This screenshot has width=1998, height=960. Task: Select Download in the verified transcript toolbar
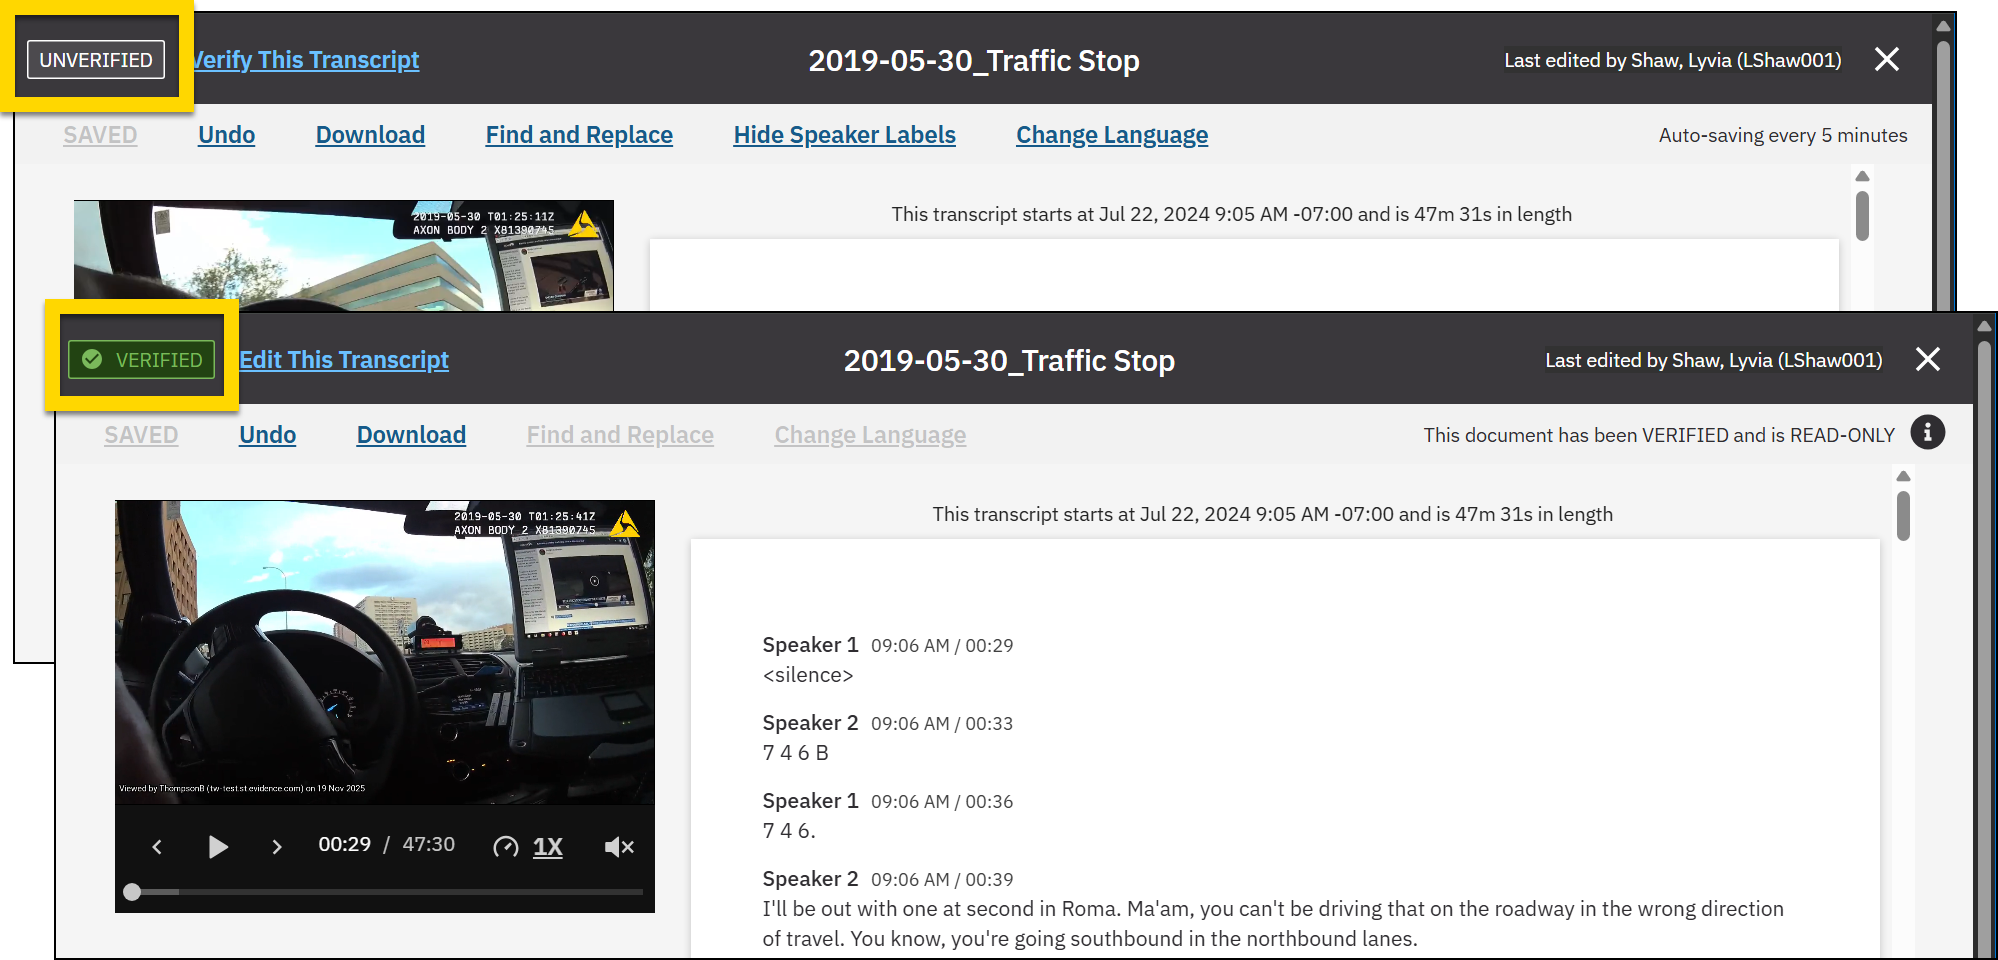tap(410, 434)
